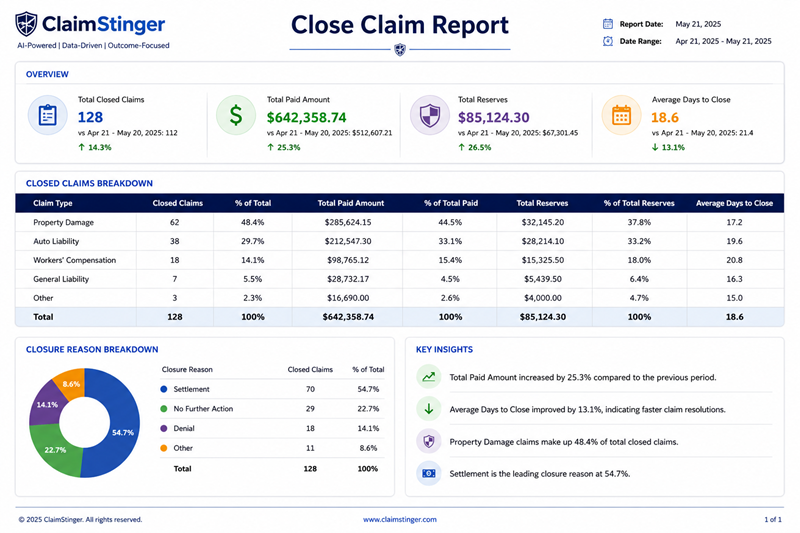The width and height of the screenshot is (800, 533).
Task: Click the % of Total Paid column header
Action: tap(451, 203)
